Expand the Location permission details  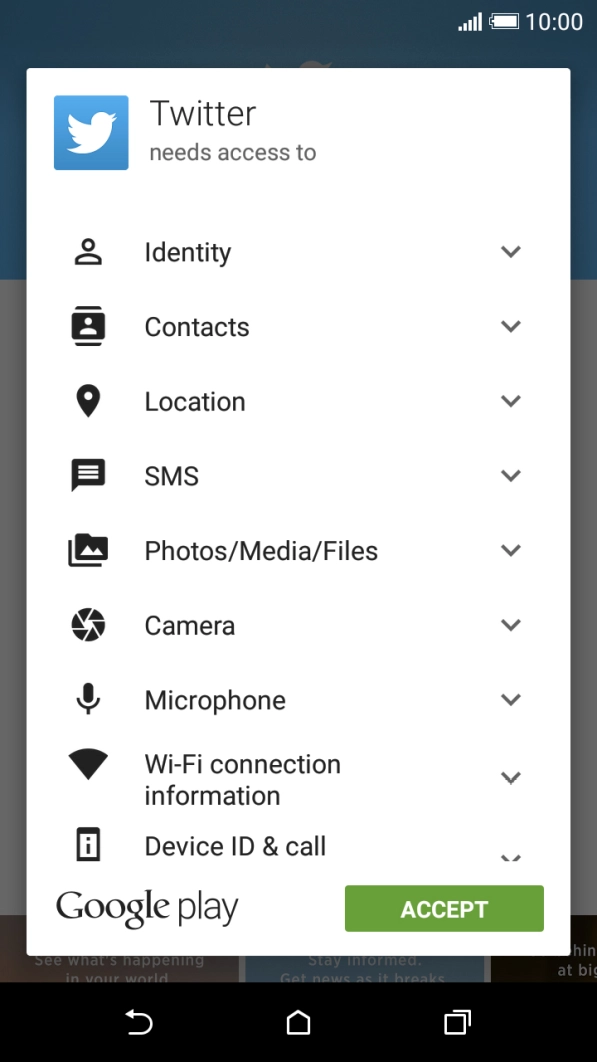[511, 401]
